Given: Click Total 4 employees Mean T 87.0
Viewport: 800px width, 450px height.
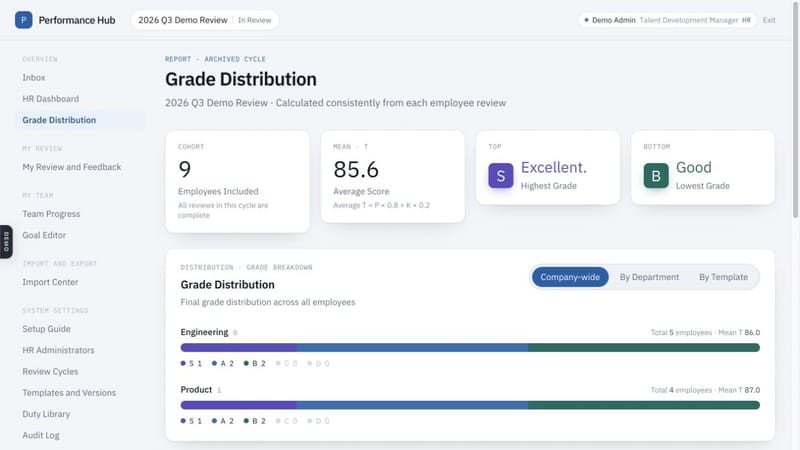Looking at the screenshot, I should coord(705,390).
